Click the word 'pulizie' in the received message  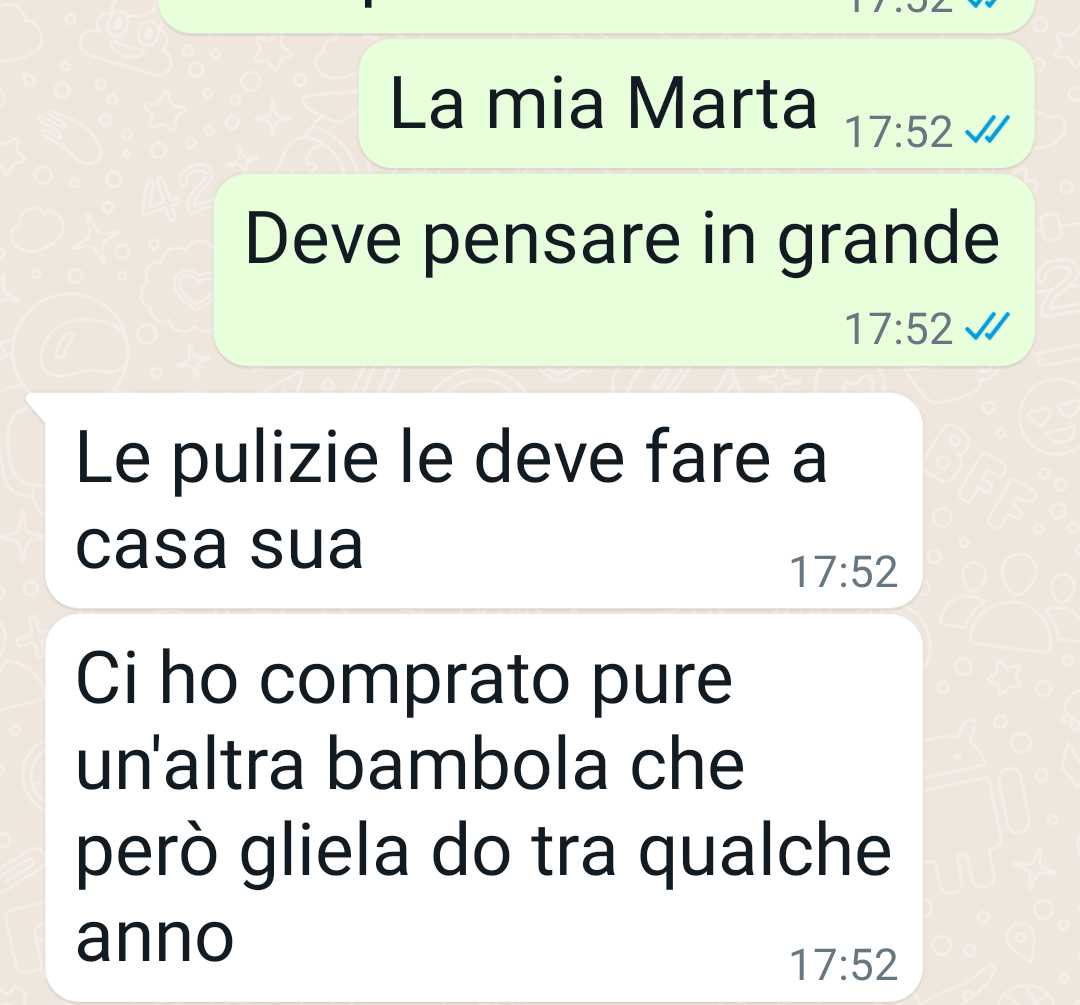click(x=275, y=458)
